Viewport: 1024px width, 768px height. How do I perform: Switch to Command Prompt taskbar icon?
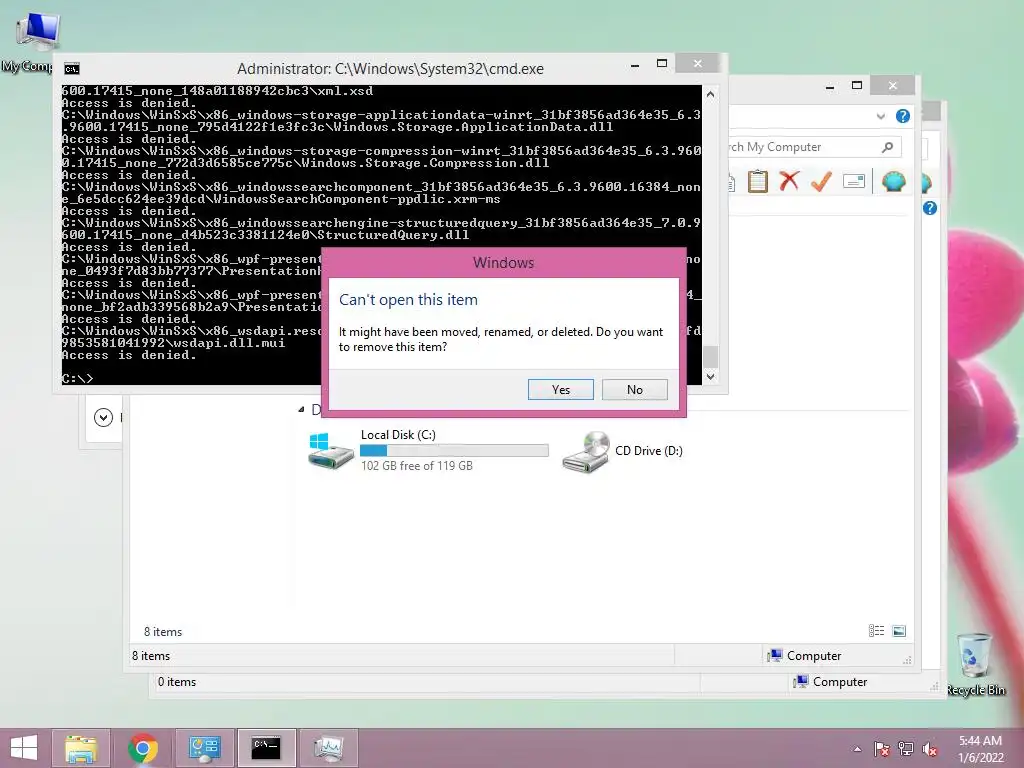tap(266, 748)
